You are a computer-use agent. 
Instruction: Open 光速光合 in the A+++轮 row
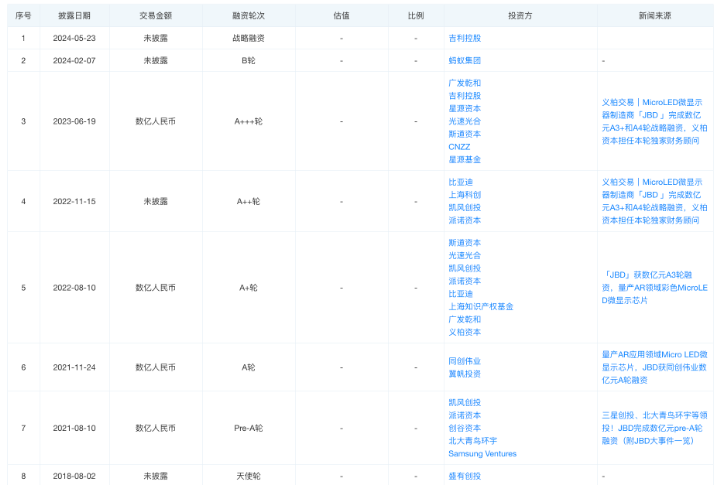pyautogui.click(x=464, y=121)
